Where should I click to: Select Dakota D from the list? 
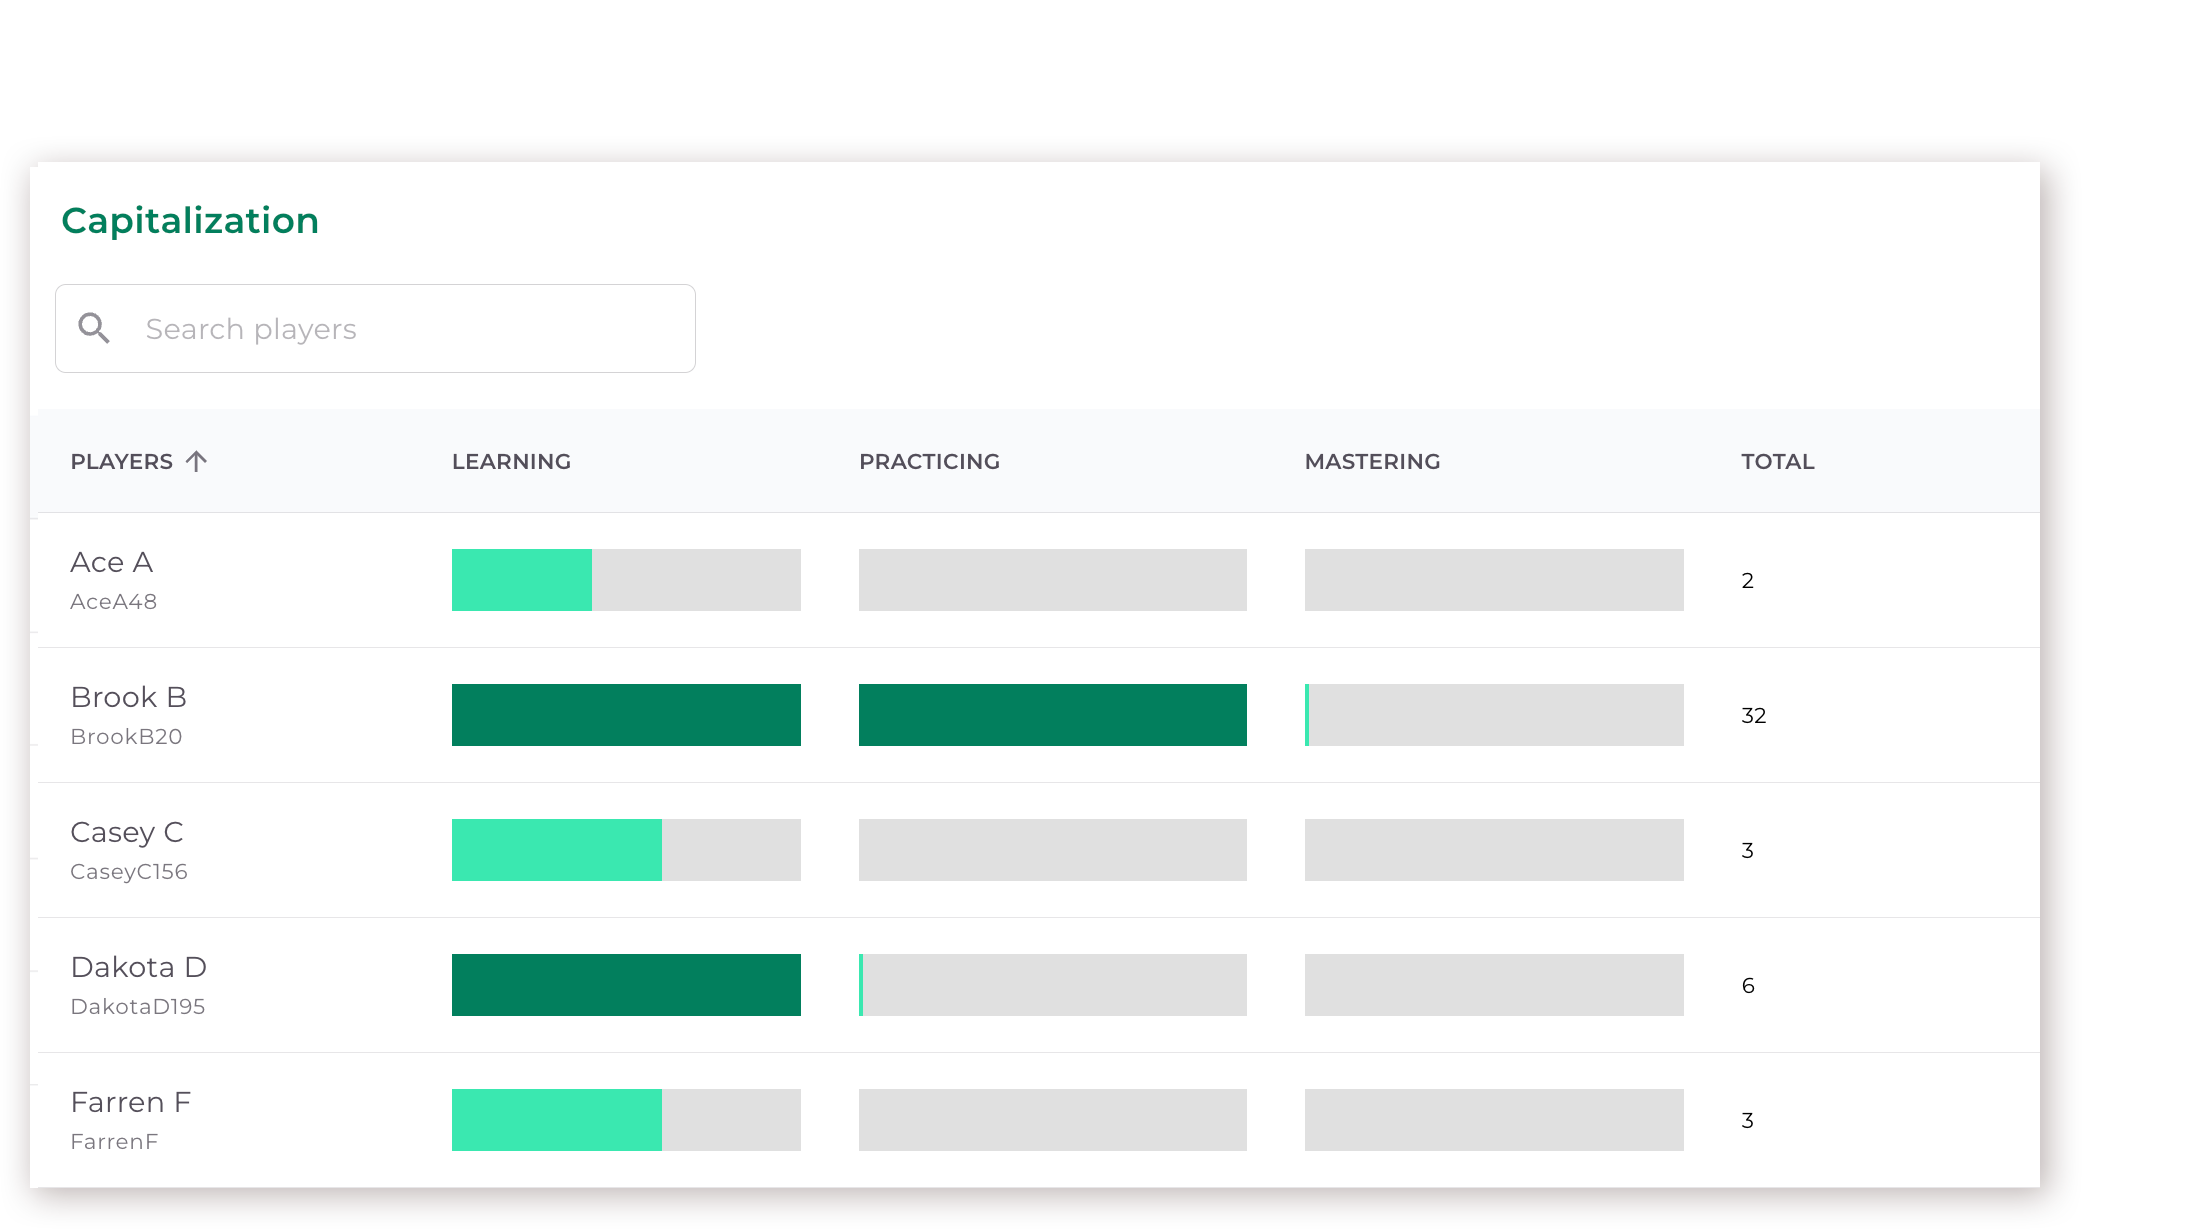tap(139, 967)
